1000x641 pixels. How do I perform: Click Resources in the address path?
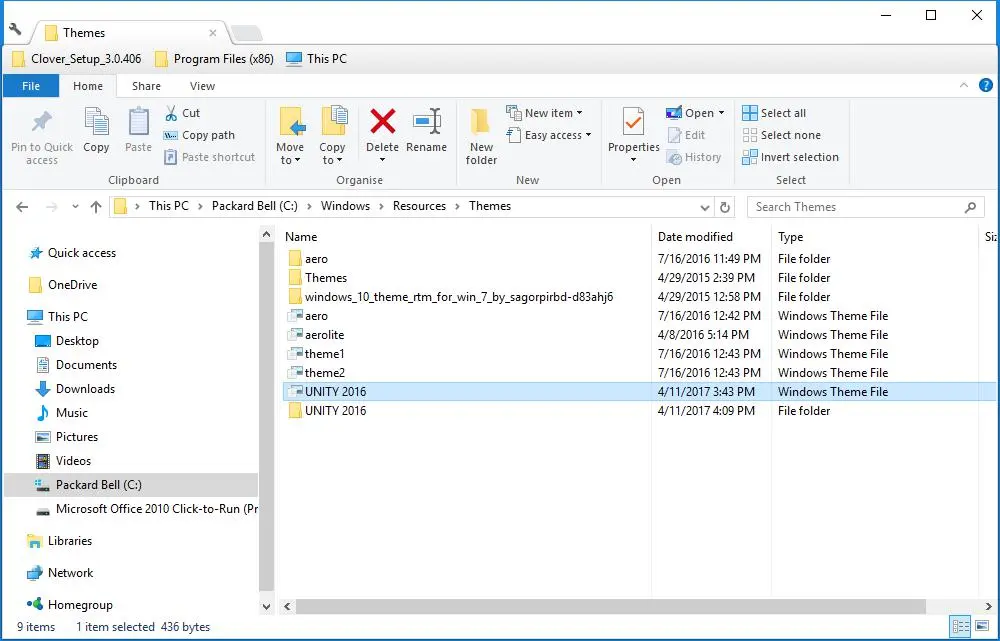click(419, 206)
